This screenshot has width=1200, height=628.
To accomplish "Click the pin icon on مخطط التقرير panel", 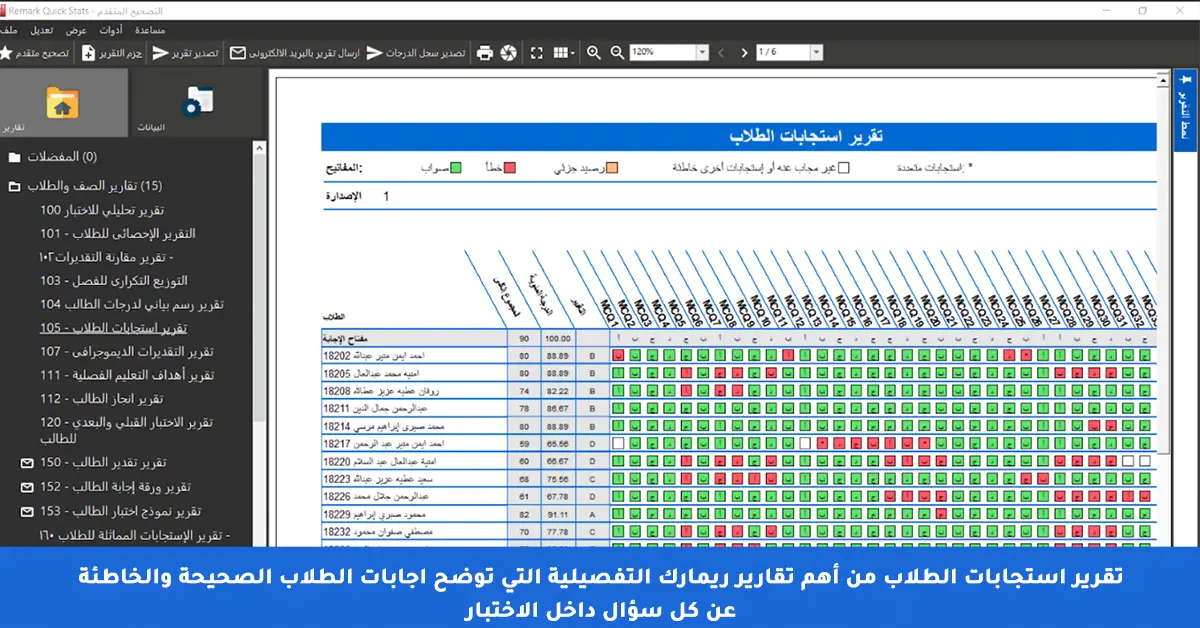I will [1186, 78].
